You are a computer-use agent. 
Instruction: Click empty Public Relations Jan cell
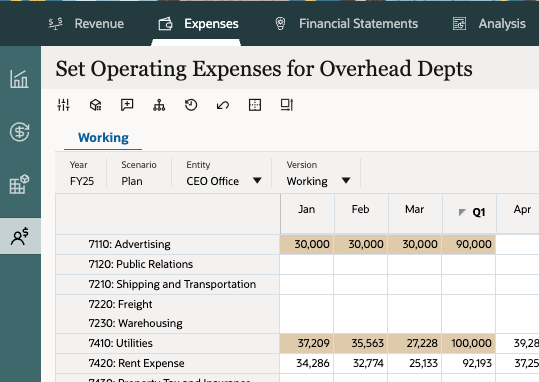click(307, 264)
